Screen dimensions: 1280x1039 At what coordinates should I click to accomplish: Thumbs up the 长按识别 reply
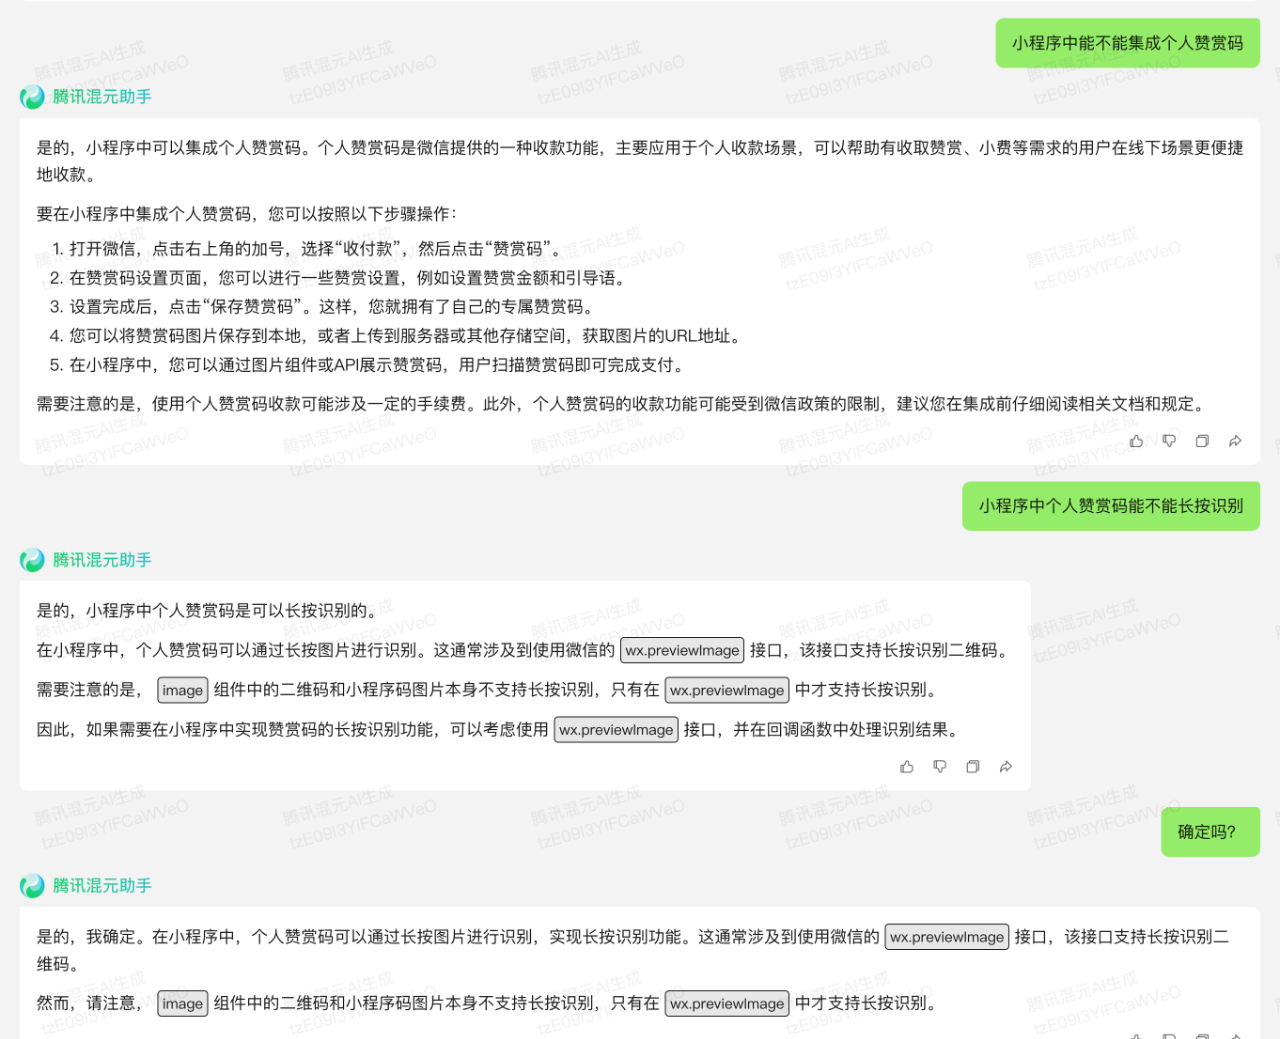coord(907,767)
